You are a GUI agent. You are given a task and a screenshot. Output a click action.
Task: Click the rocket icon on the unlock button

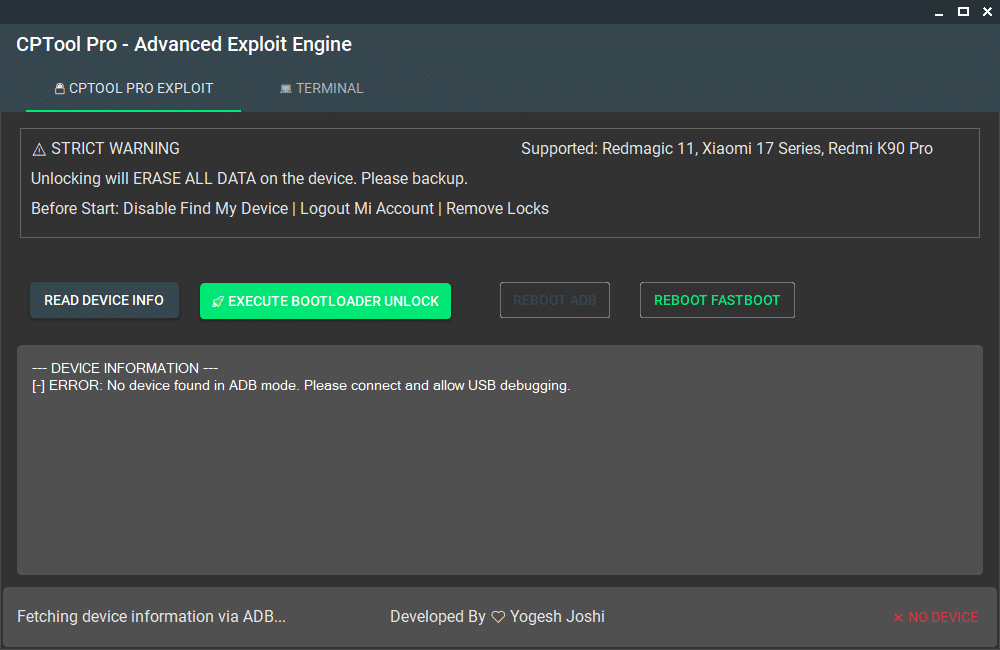click(x=218, y=302)
